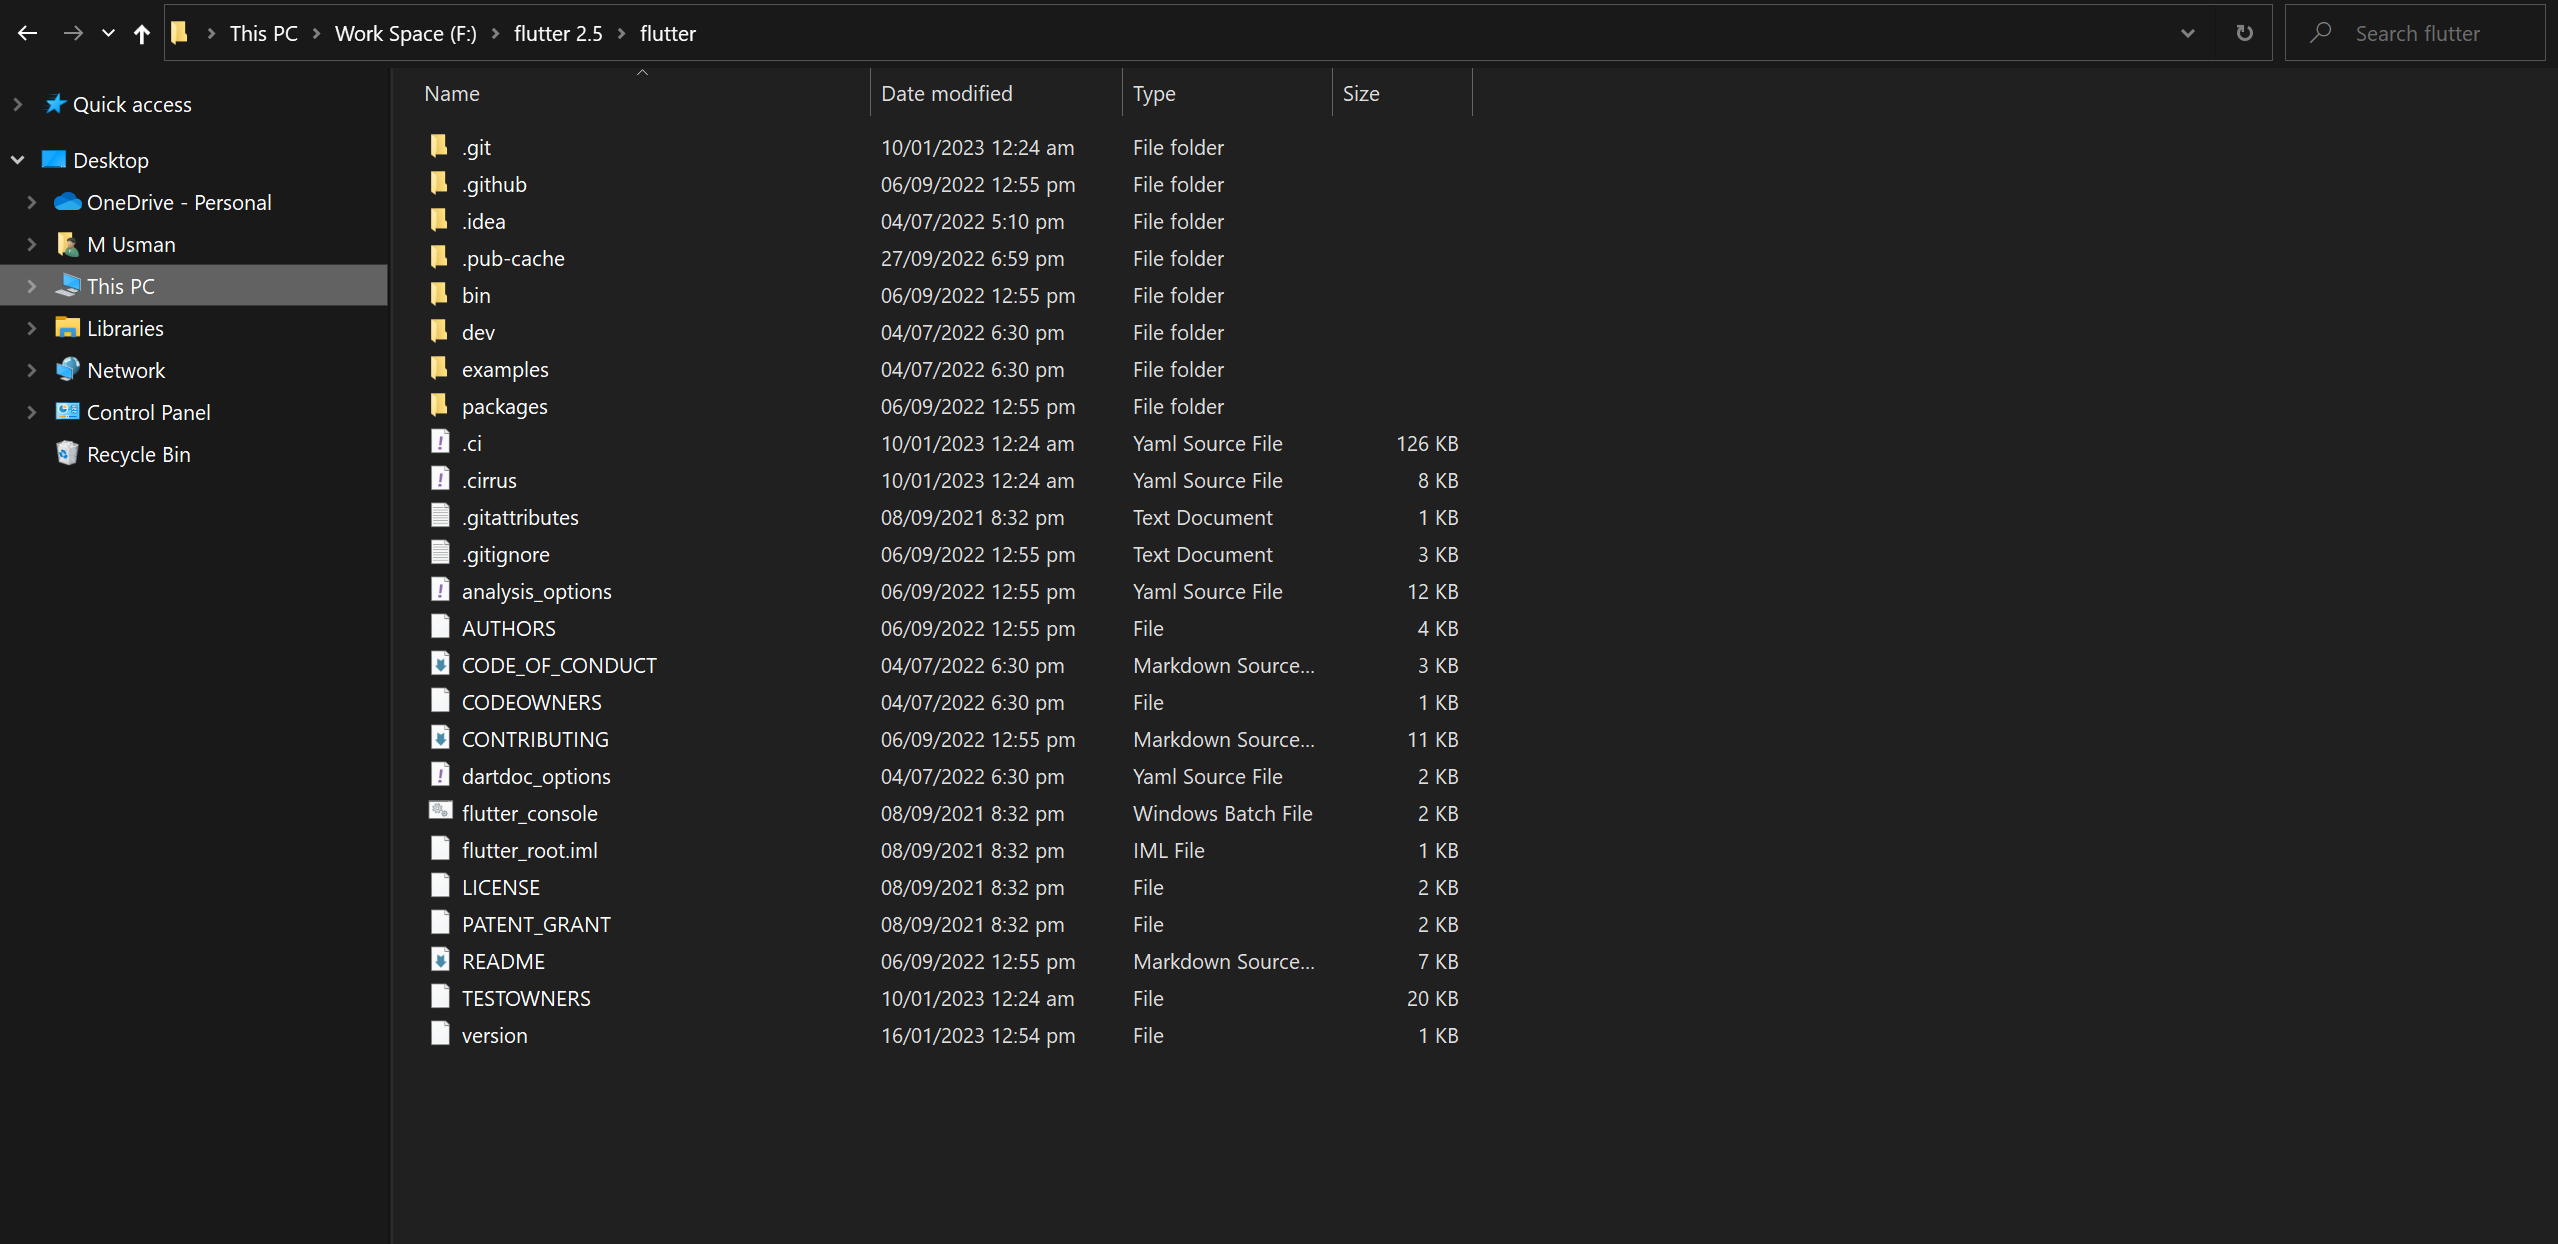This screenshot has height=1244, width=2558.
Task: Click the address bar folder icon
Action: [x=180, y=33]
